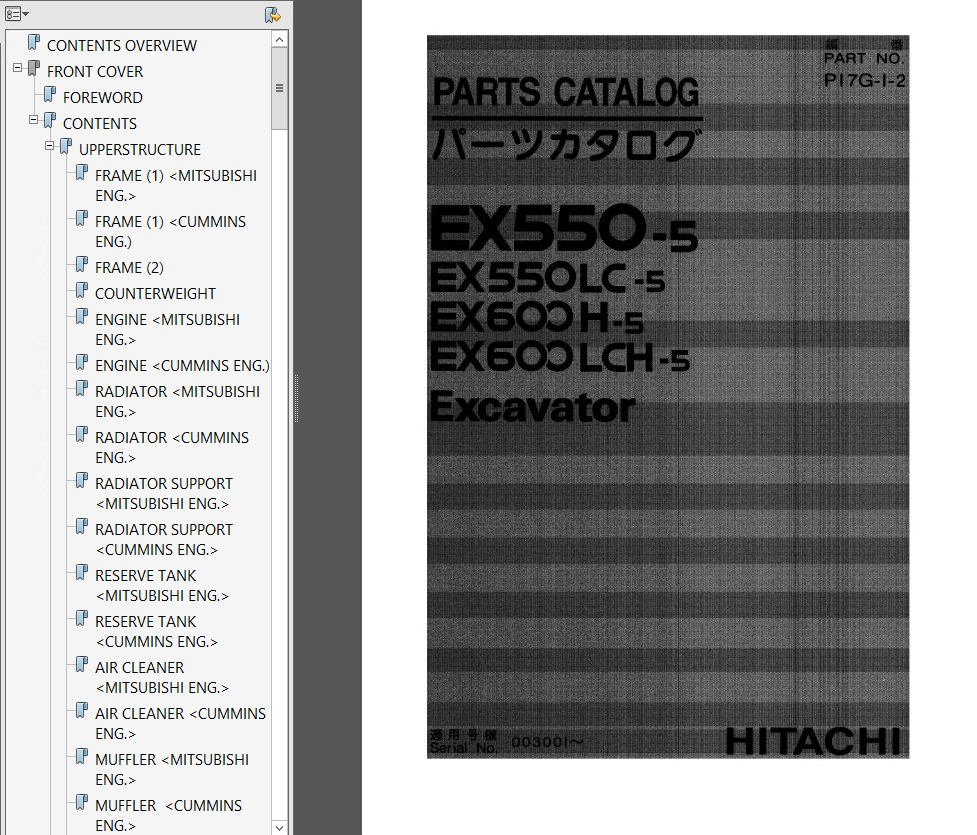
Task: Open MUFFLER Cummins Eng. bookmark
Action: [x=168, y=816]
